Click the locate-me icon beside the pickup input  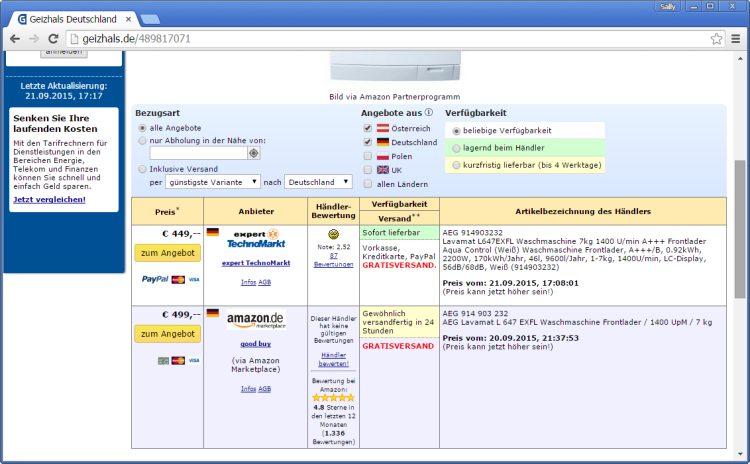254,153
